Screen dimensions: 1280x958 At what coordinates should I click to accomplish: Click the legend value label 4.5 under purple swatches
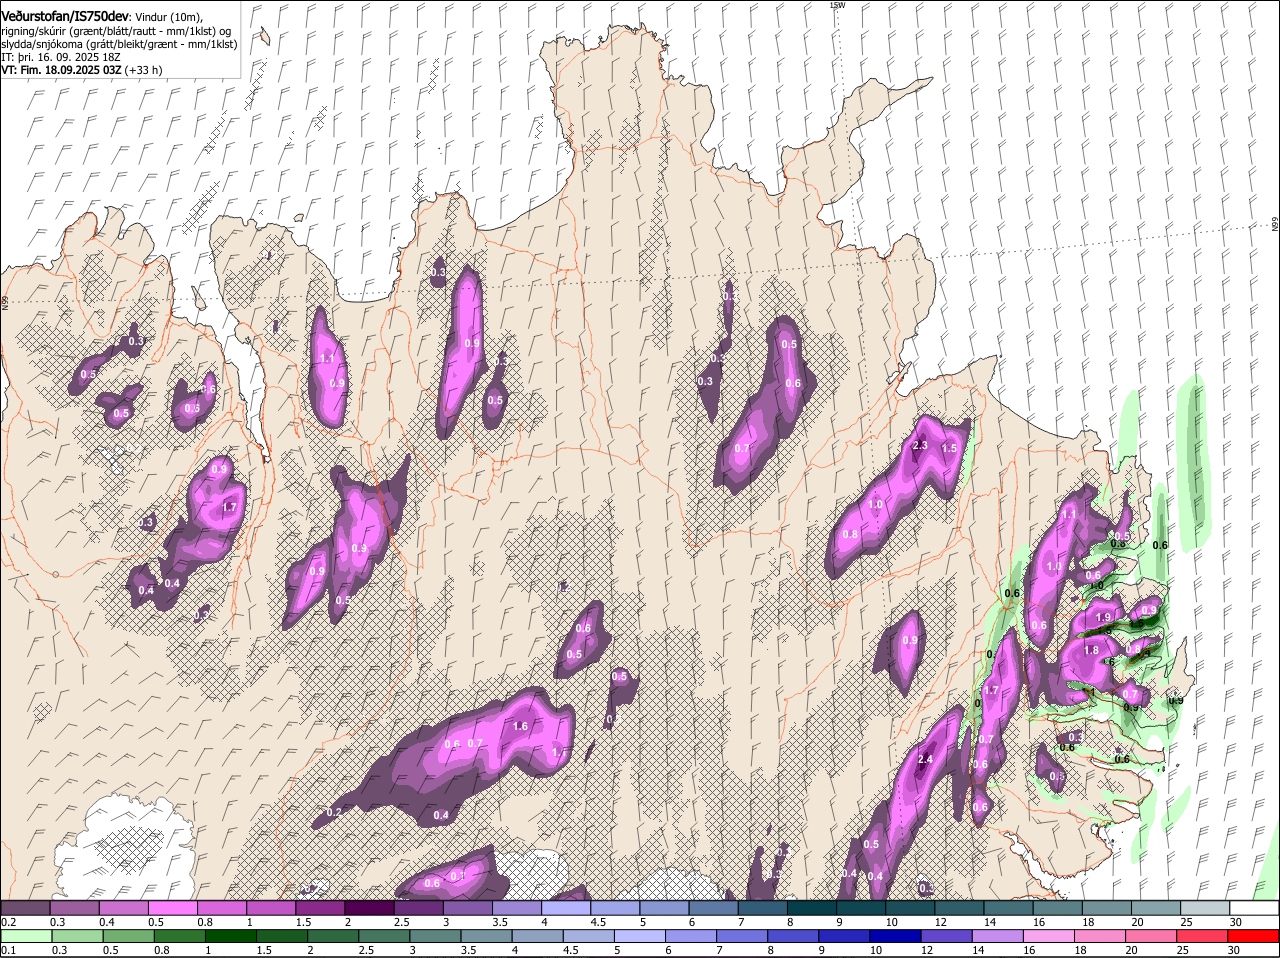pos(599,922)
